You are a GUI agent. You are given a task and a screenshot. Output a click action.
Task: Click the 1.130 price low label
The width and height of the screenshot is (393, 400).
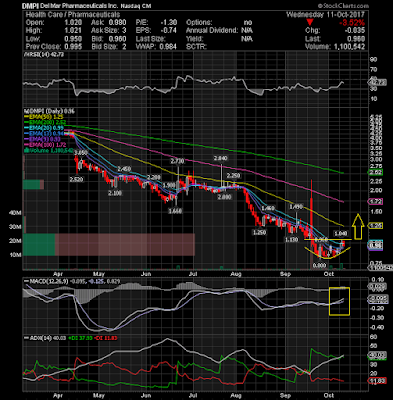point(291,240)
